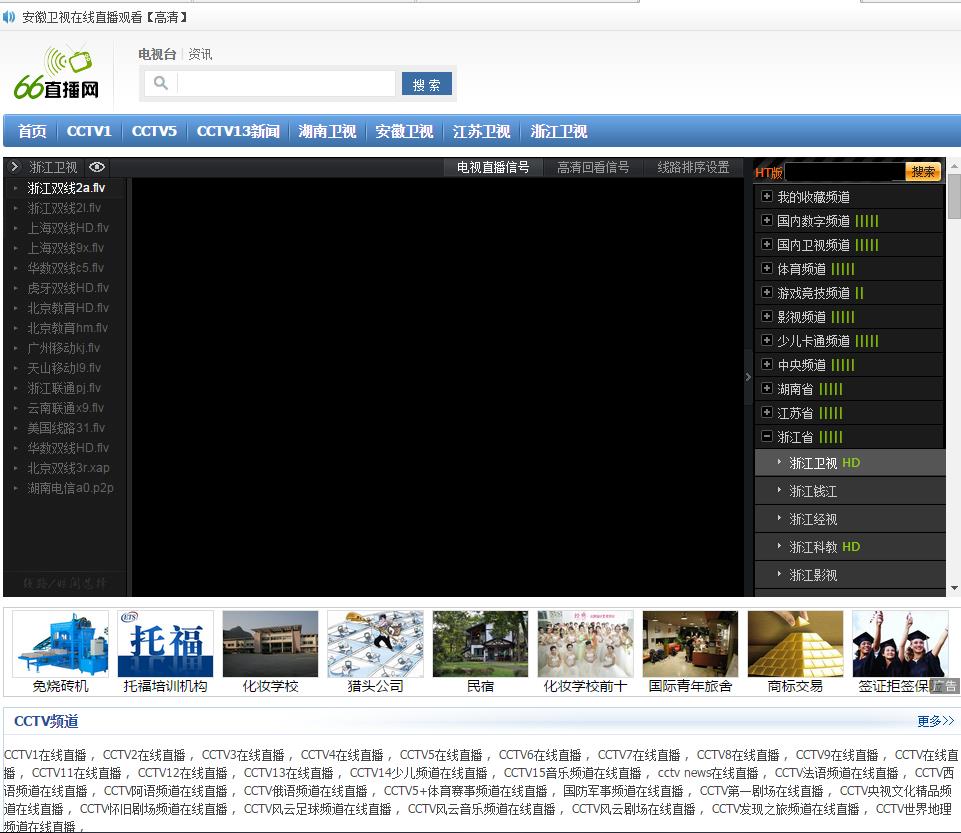Open 江苏卫视 in navigation bar

481,131
